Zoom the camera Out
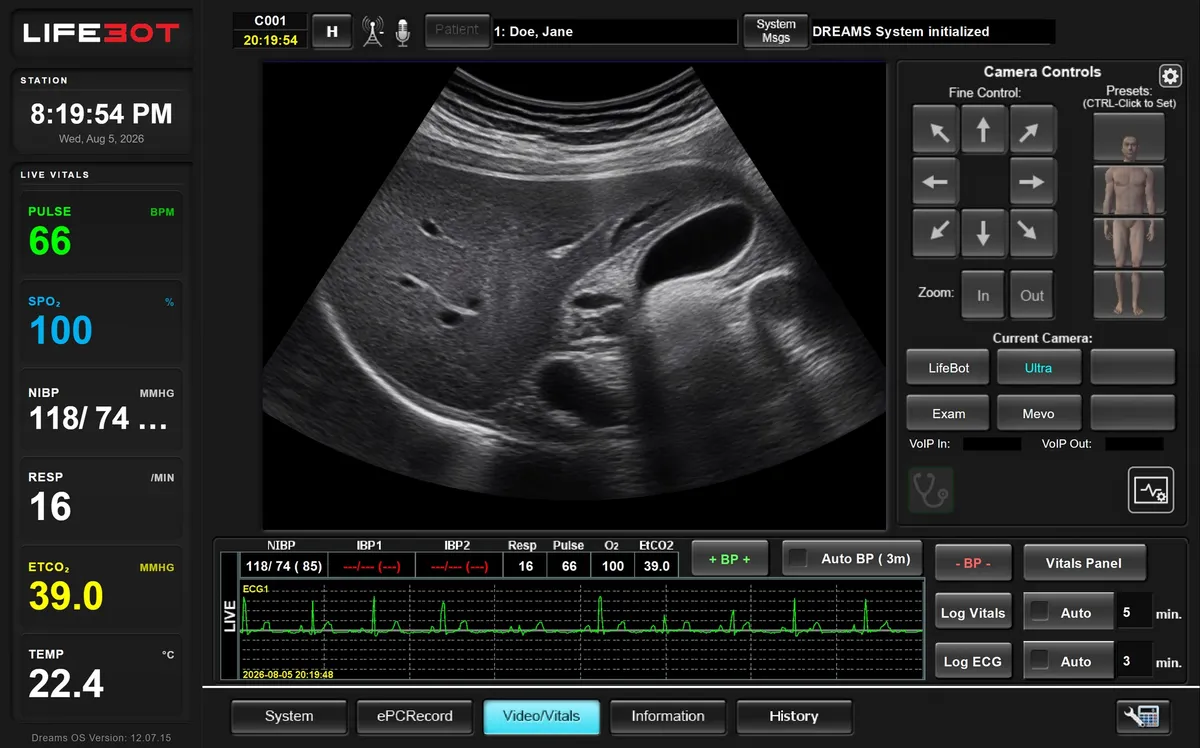Image resolution: width=1200 pixels, height=748 pixels. pos(1032,295)
